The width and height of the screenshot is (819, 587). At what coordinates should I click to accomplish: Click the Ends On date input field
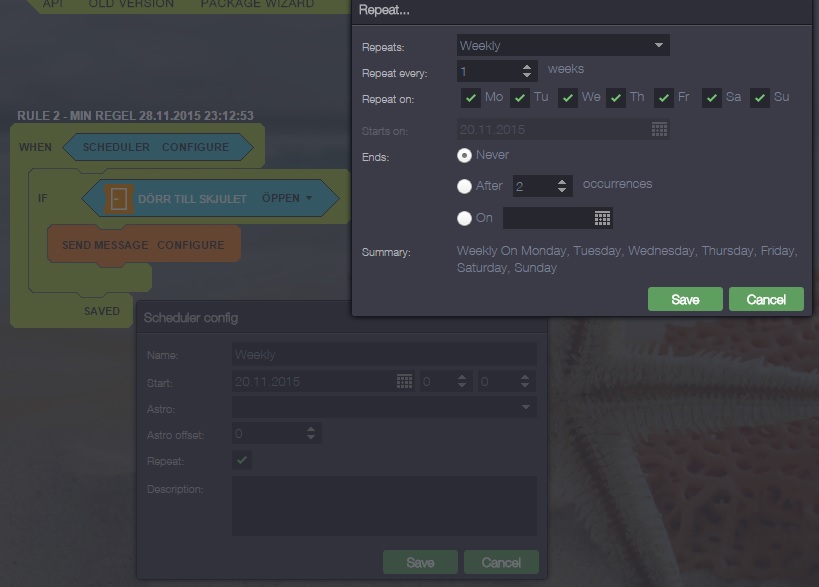pos(547,218)
